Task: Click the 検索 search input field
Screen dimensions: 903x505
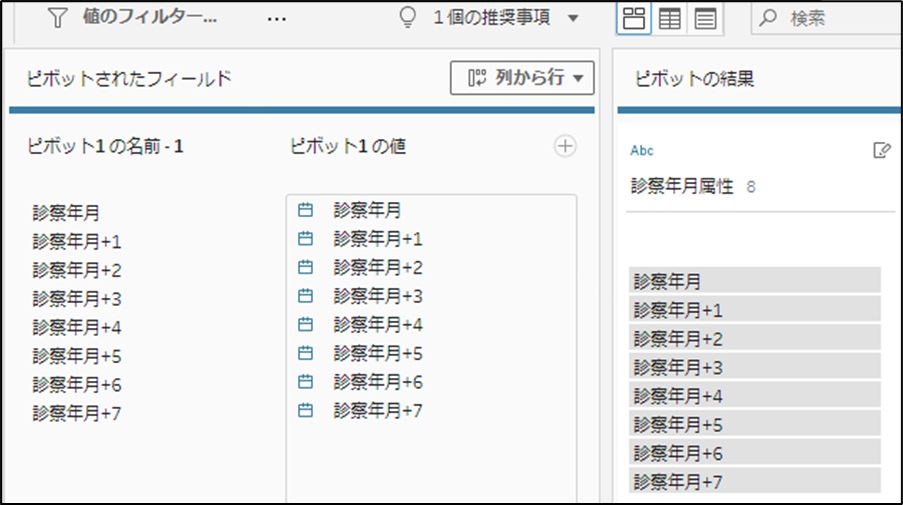Action: 840,18
